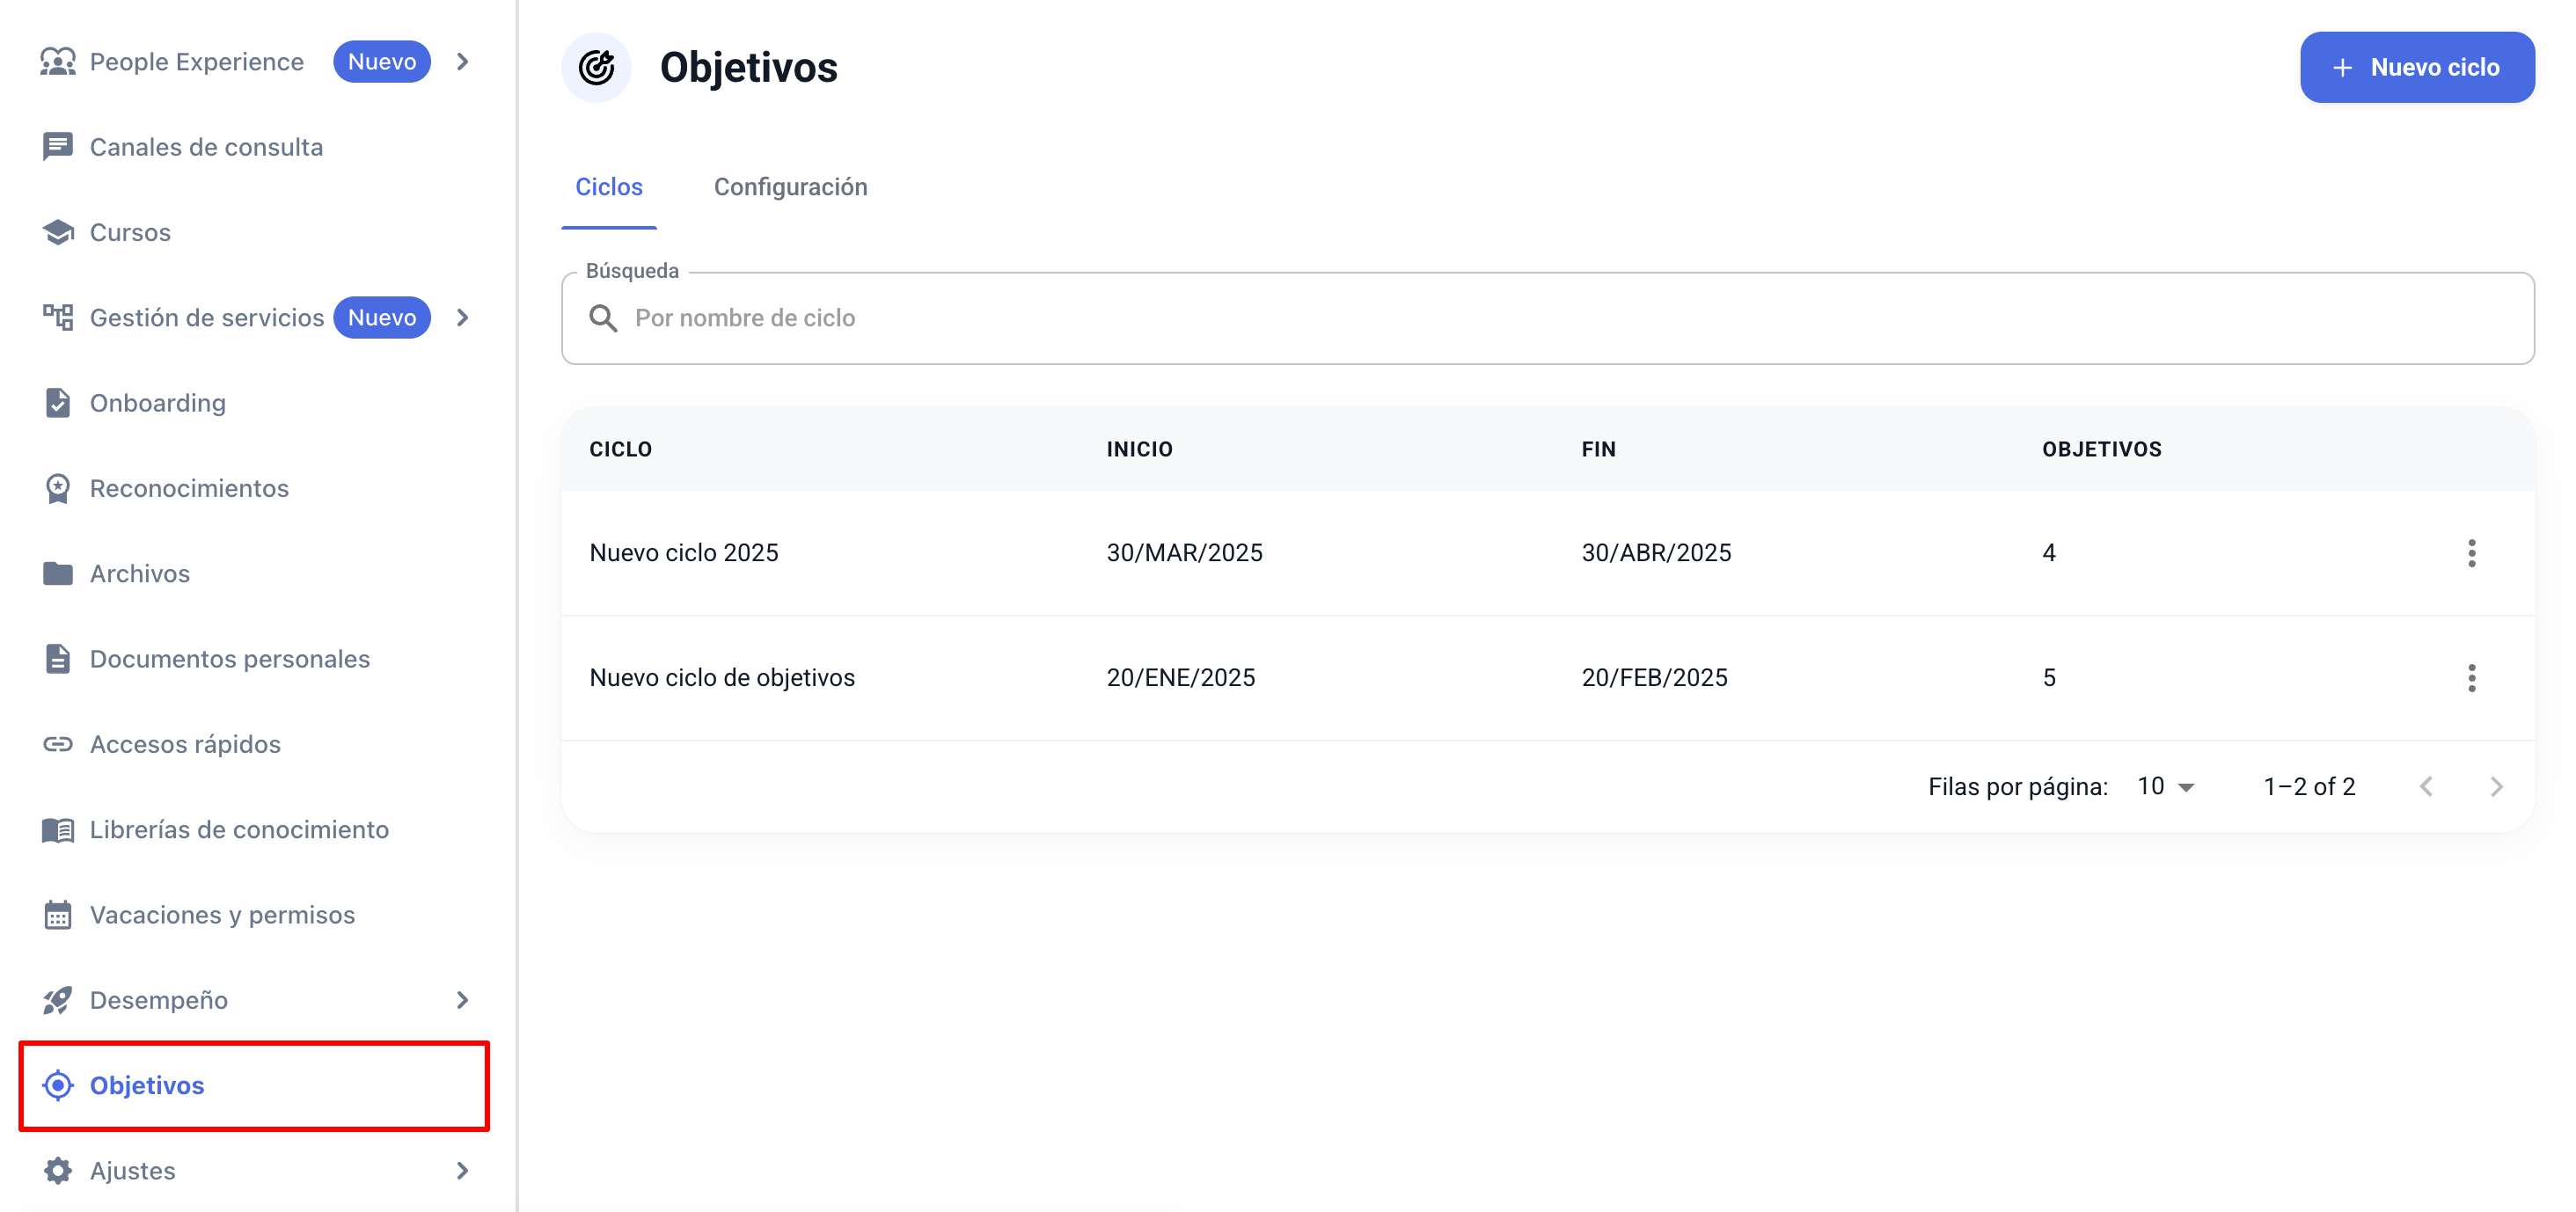Open options menu for Nuevo ciclo de objetivos
Screen dimensions: 2576x1212
point(2471,678)
